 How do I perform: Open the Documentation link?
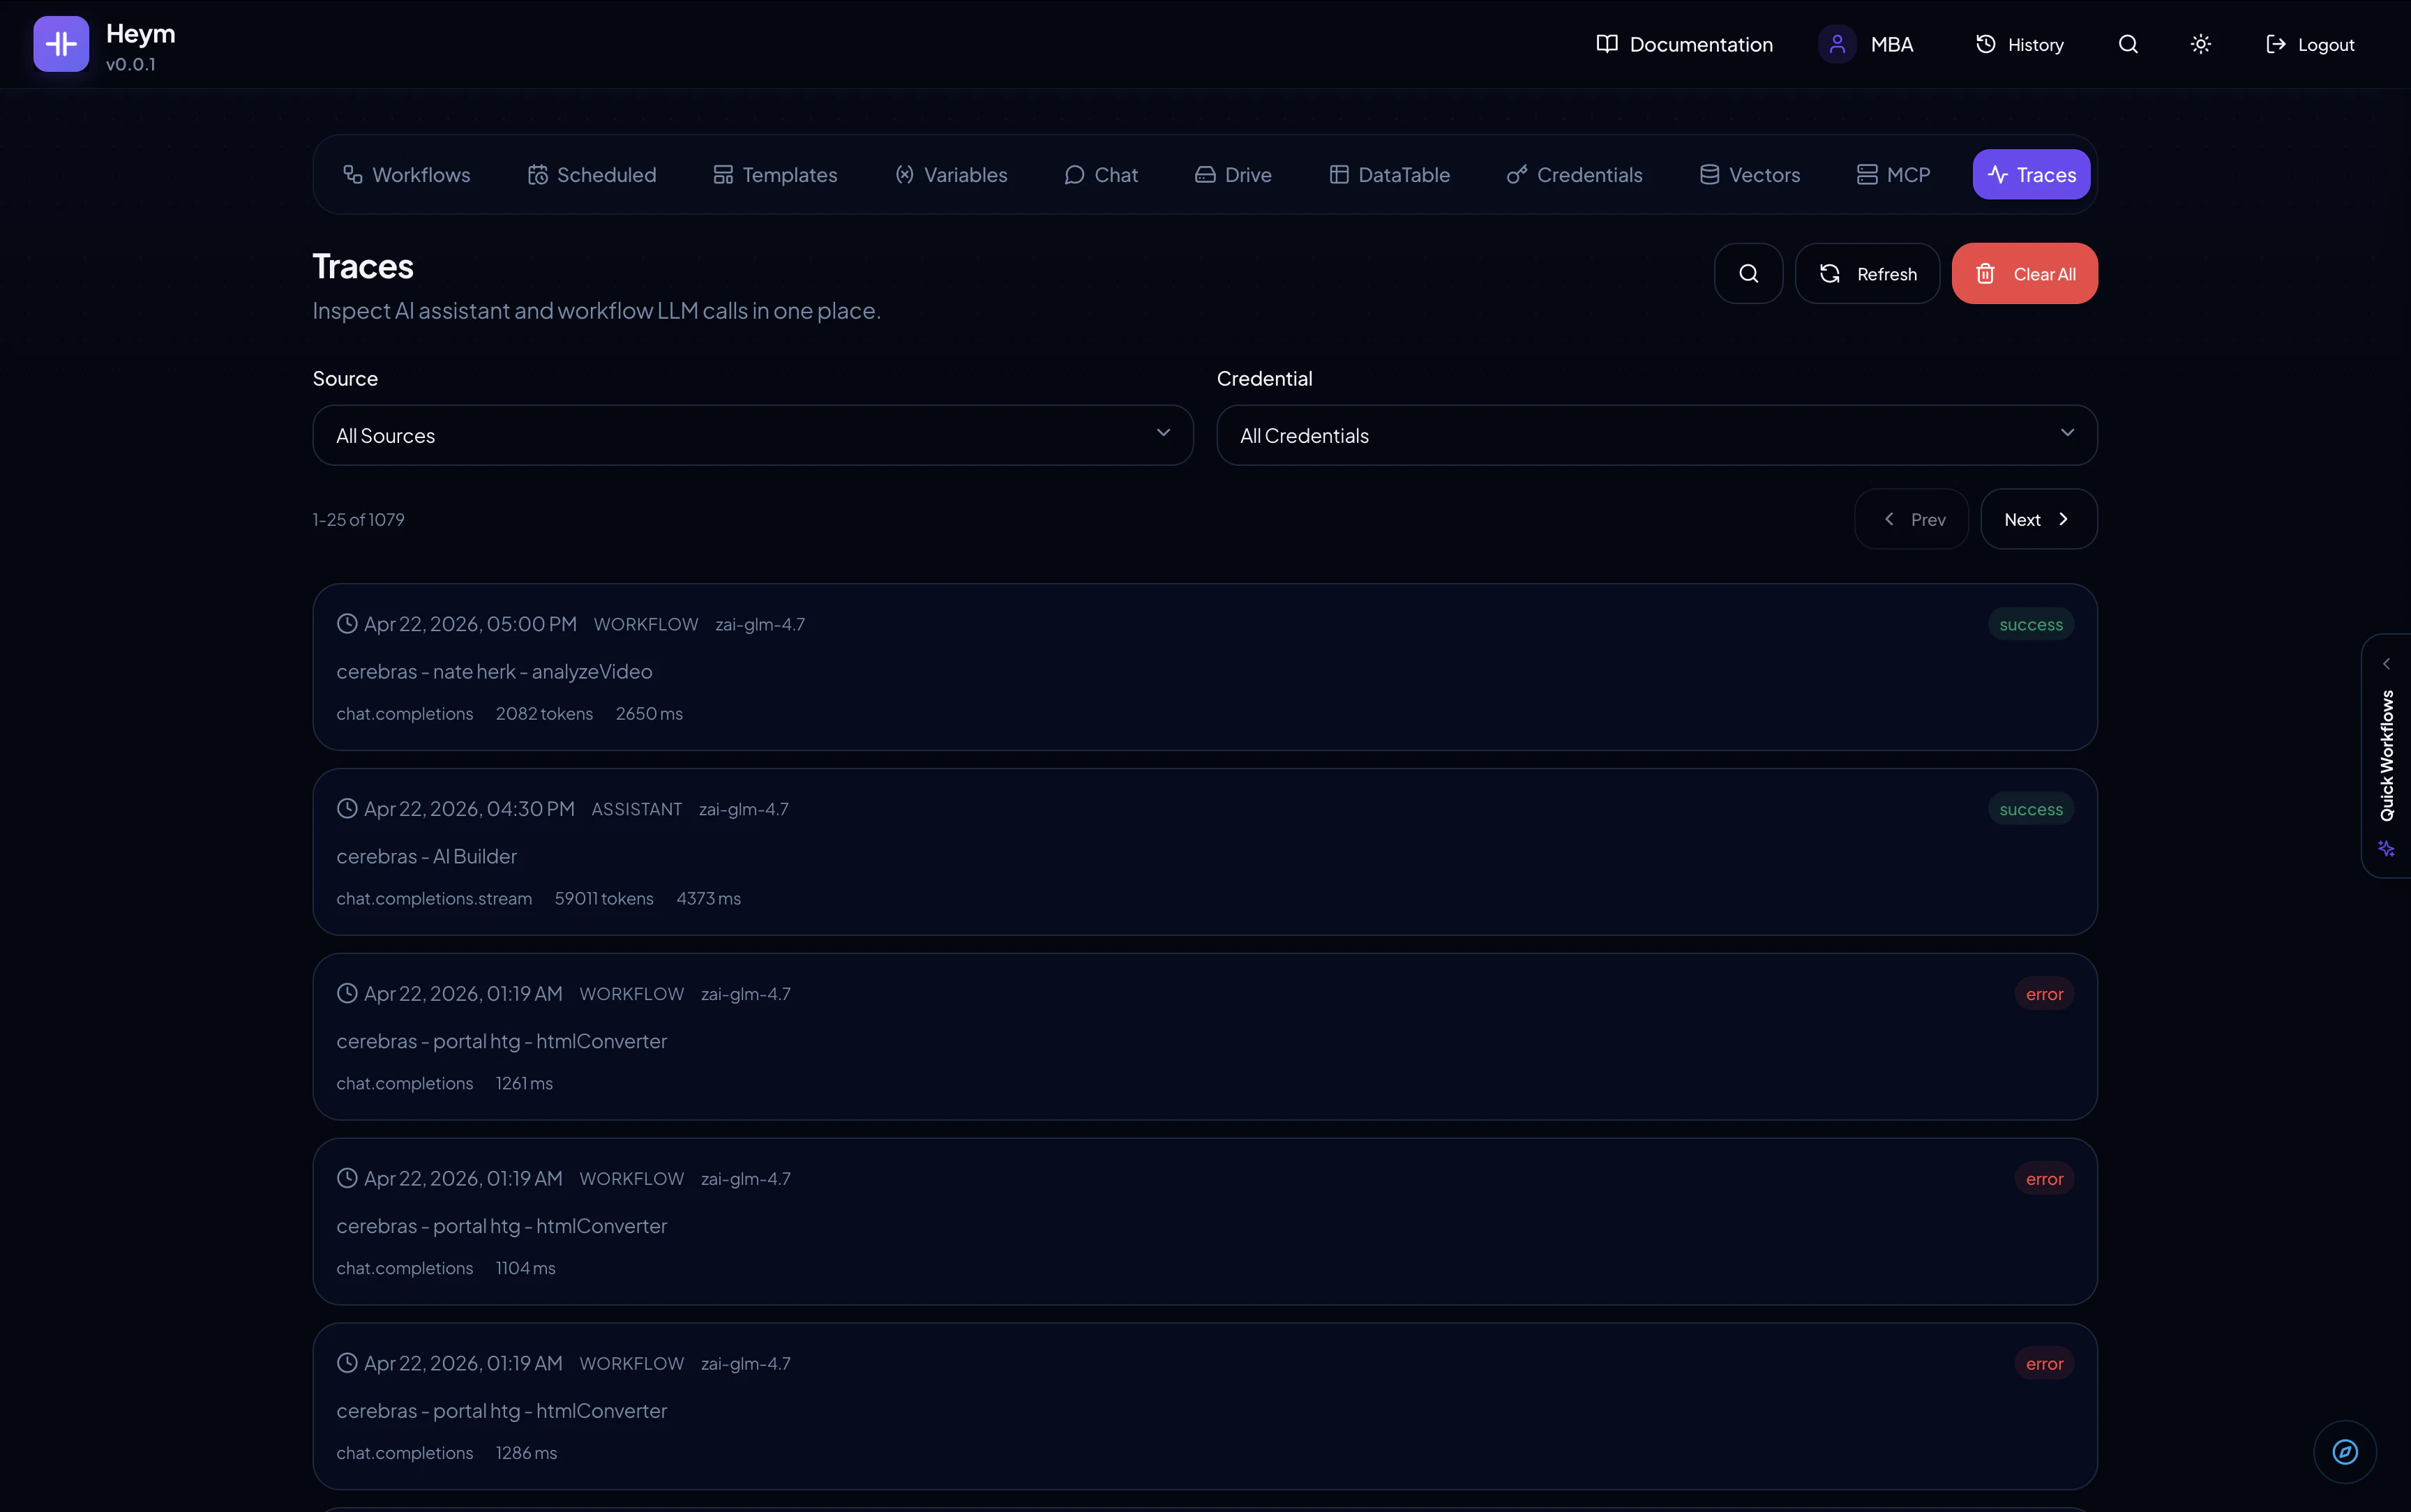coord(1683,44)
